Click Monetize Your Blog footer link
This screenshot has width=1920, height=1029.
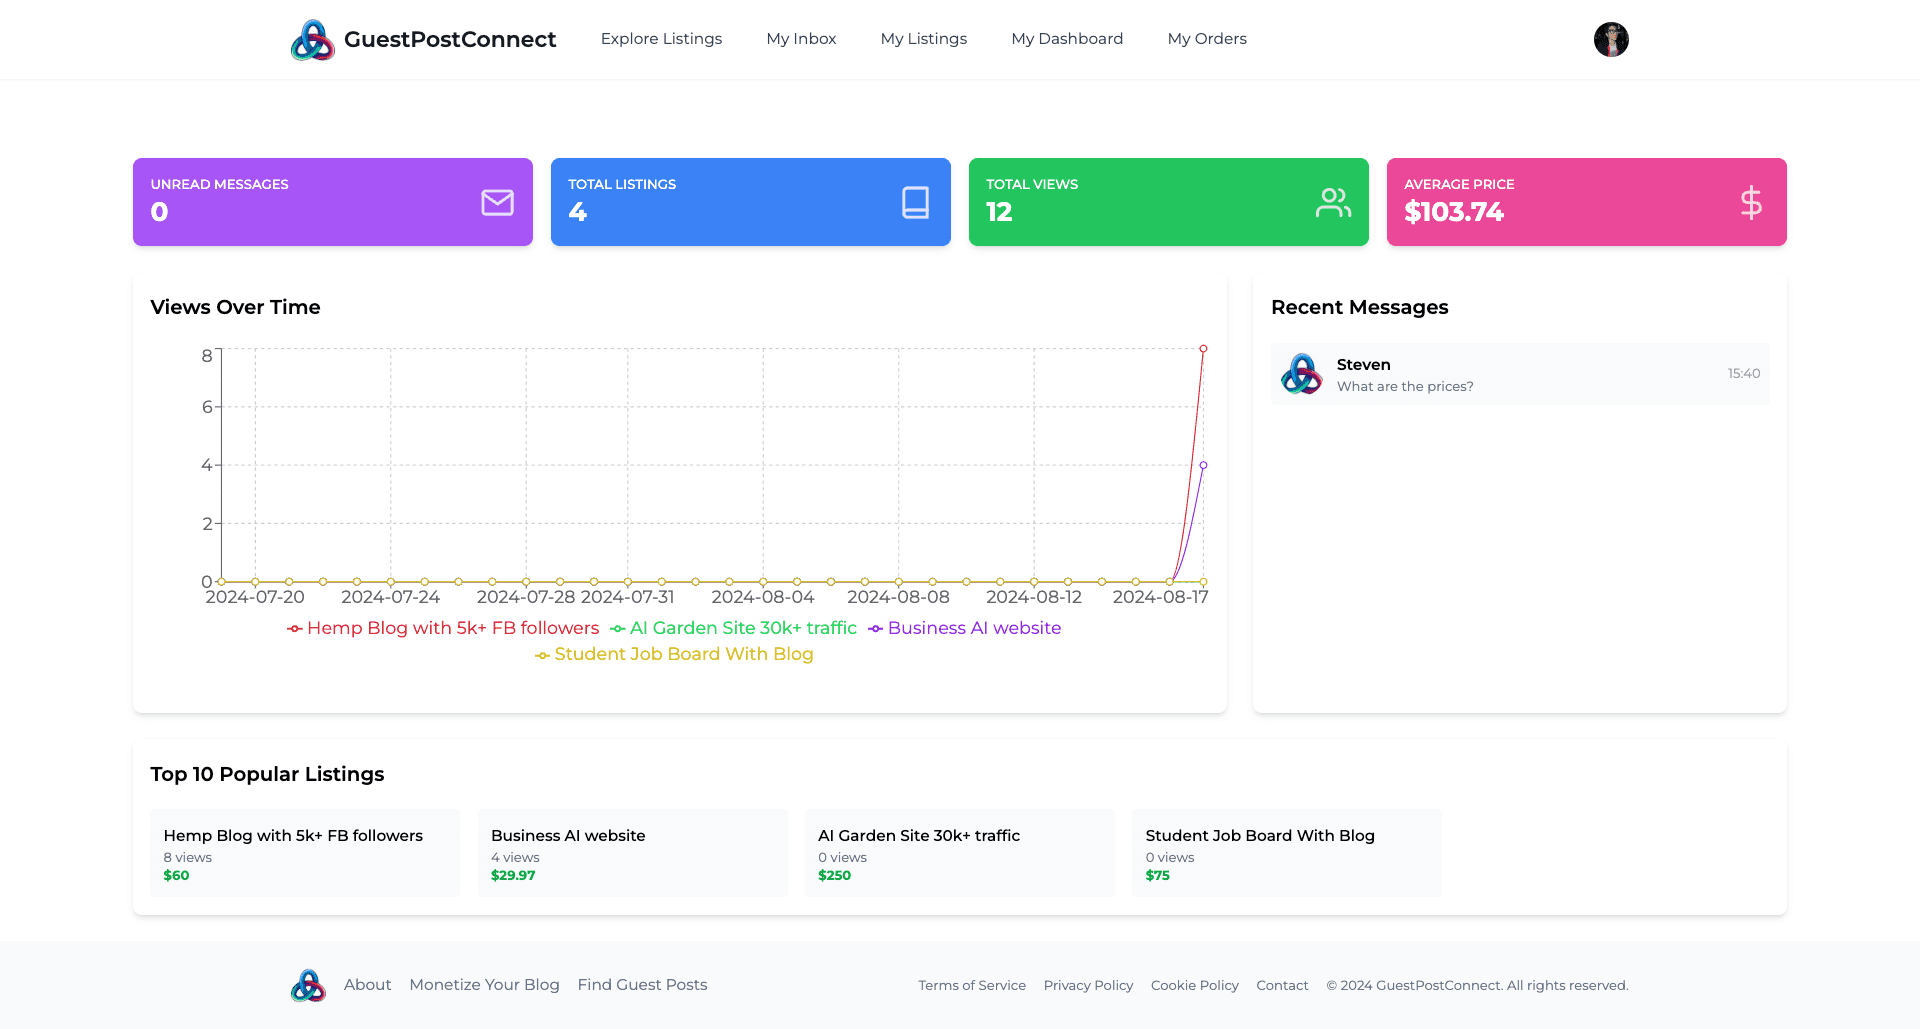(484, 985)
